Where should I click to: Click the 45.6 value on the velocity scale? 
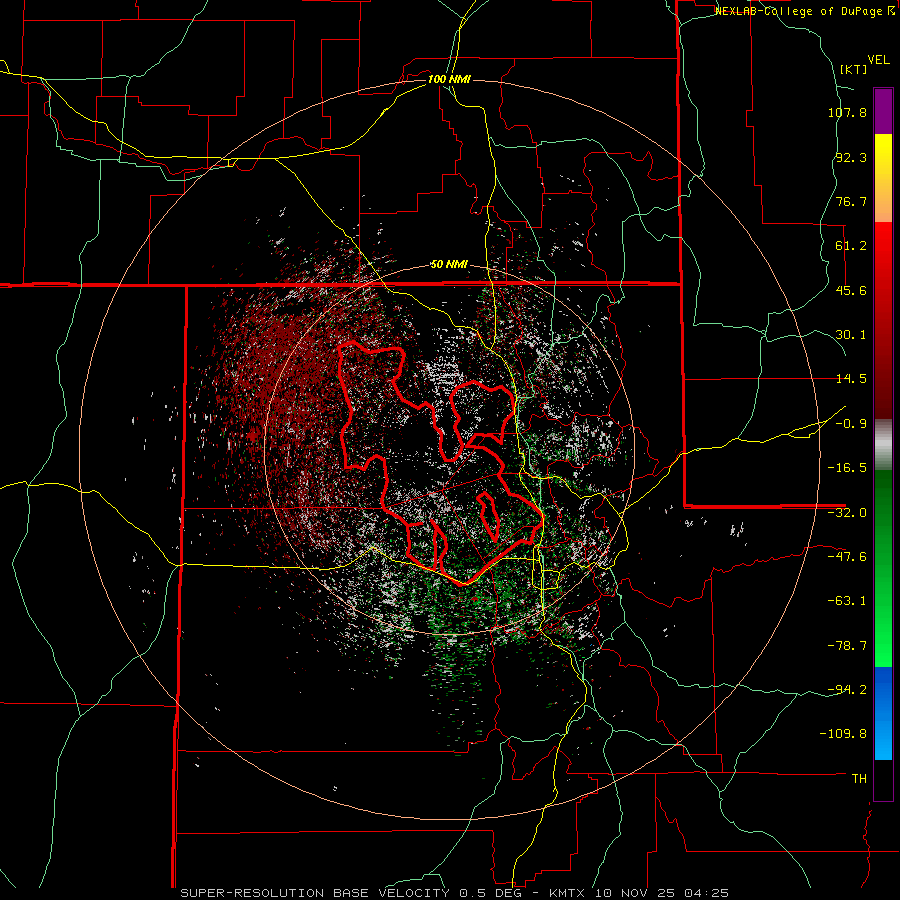click(851, 290)
